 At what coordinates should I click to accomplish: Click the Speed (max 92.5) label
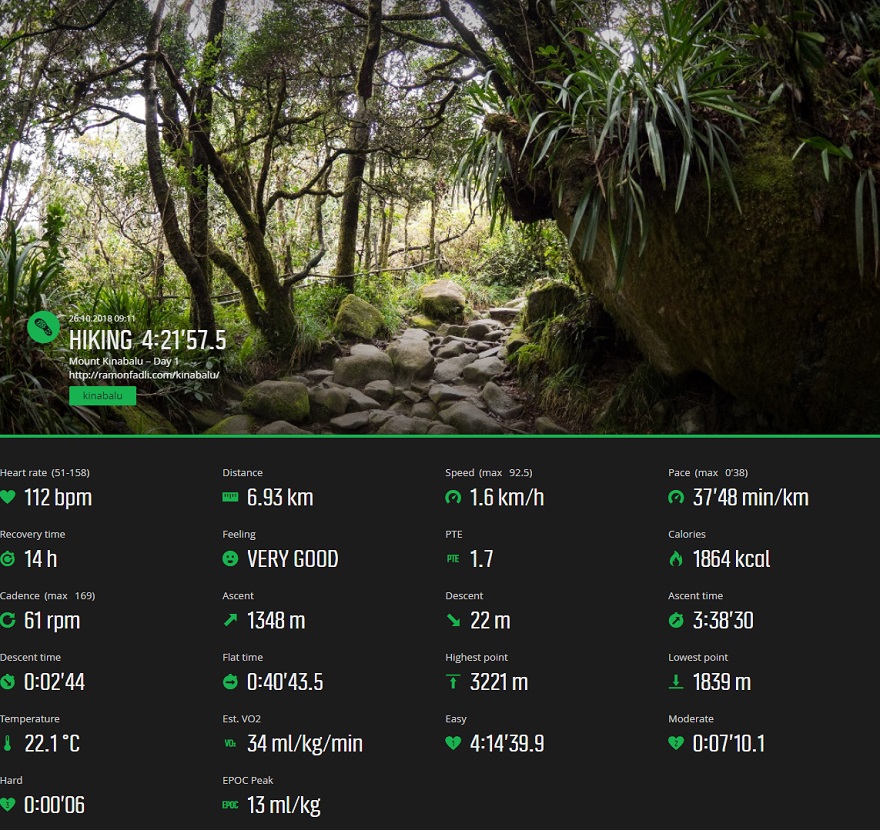point(489,473)
